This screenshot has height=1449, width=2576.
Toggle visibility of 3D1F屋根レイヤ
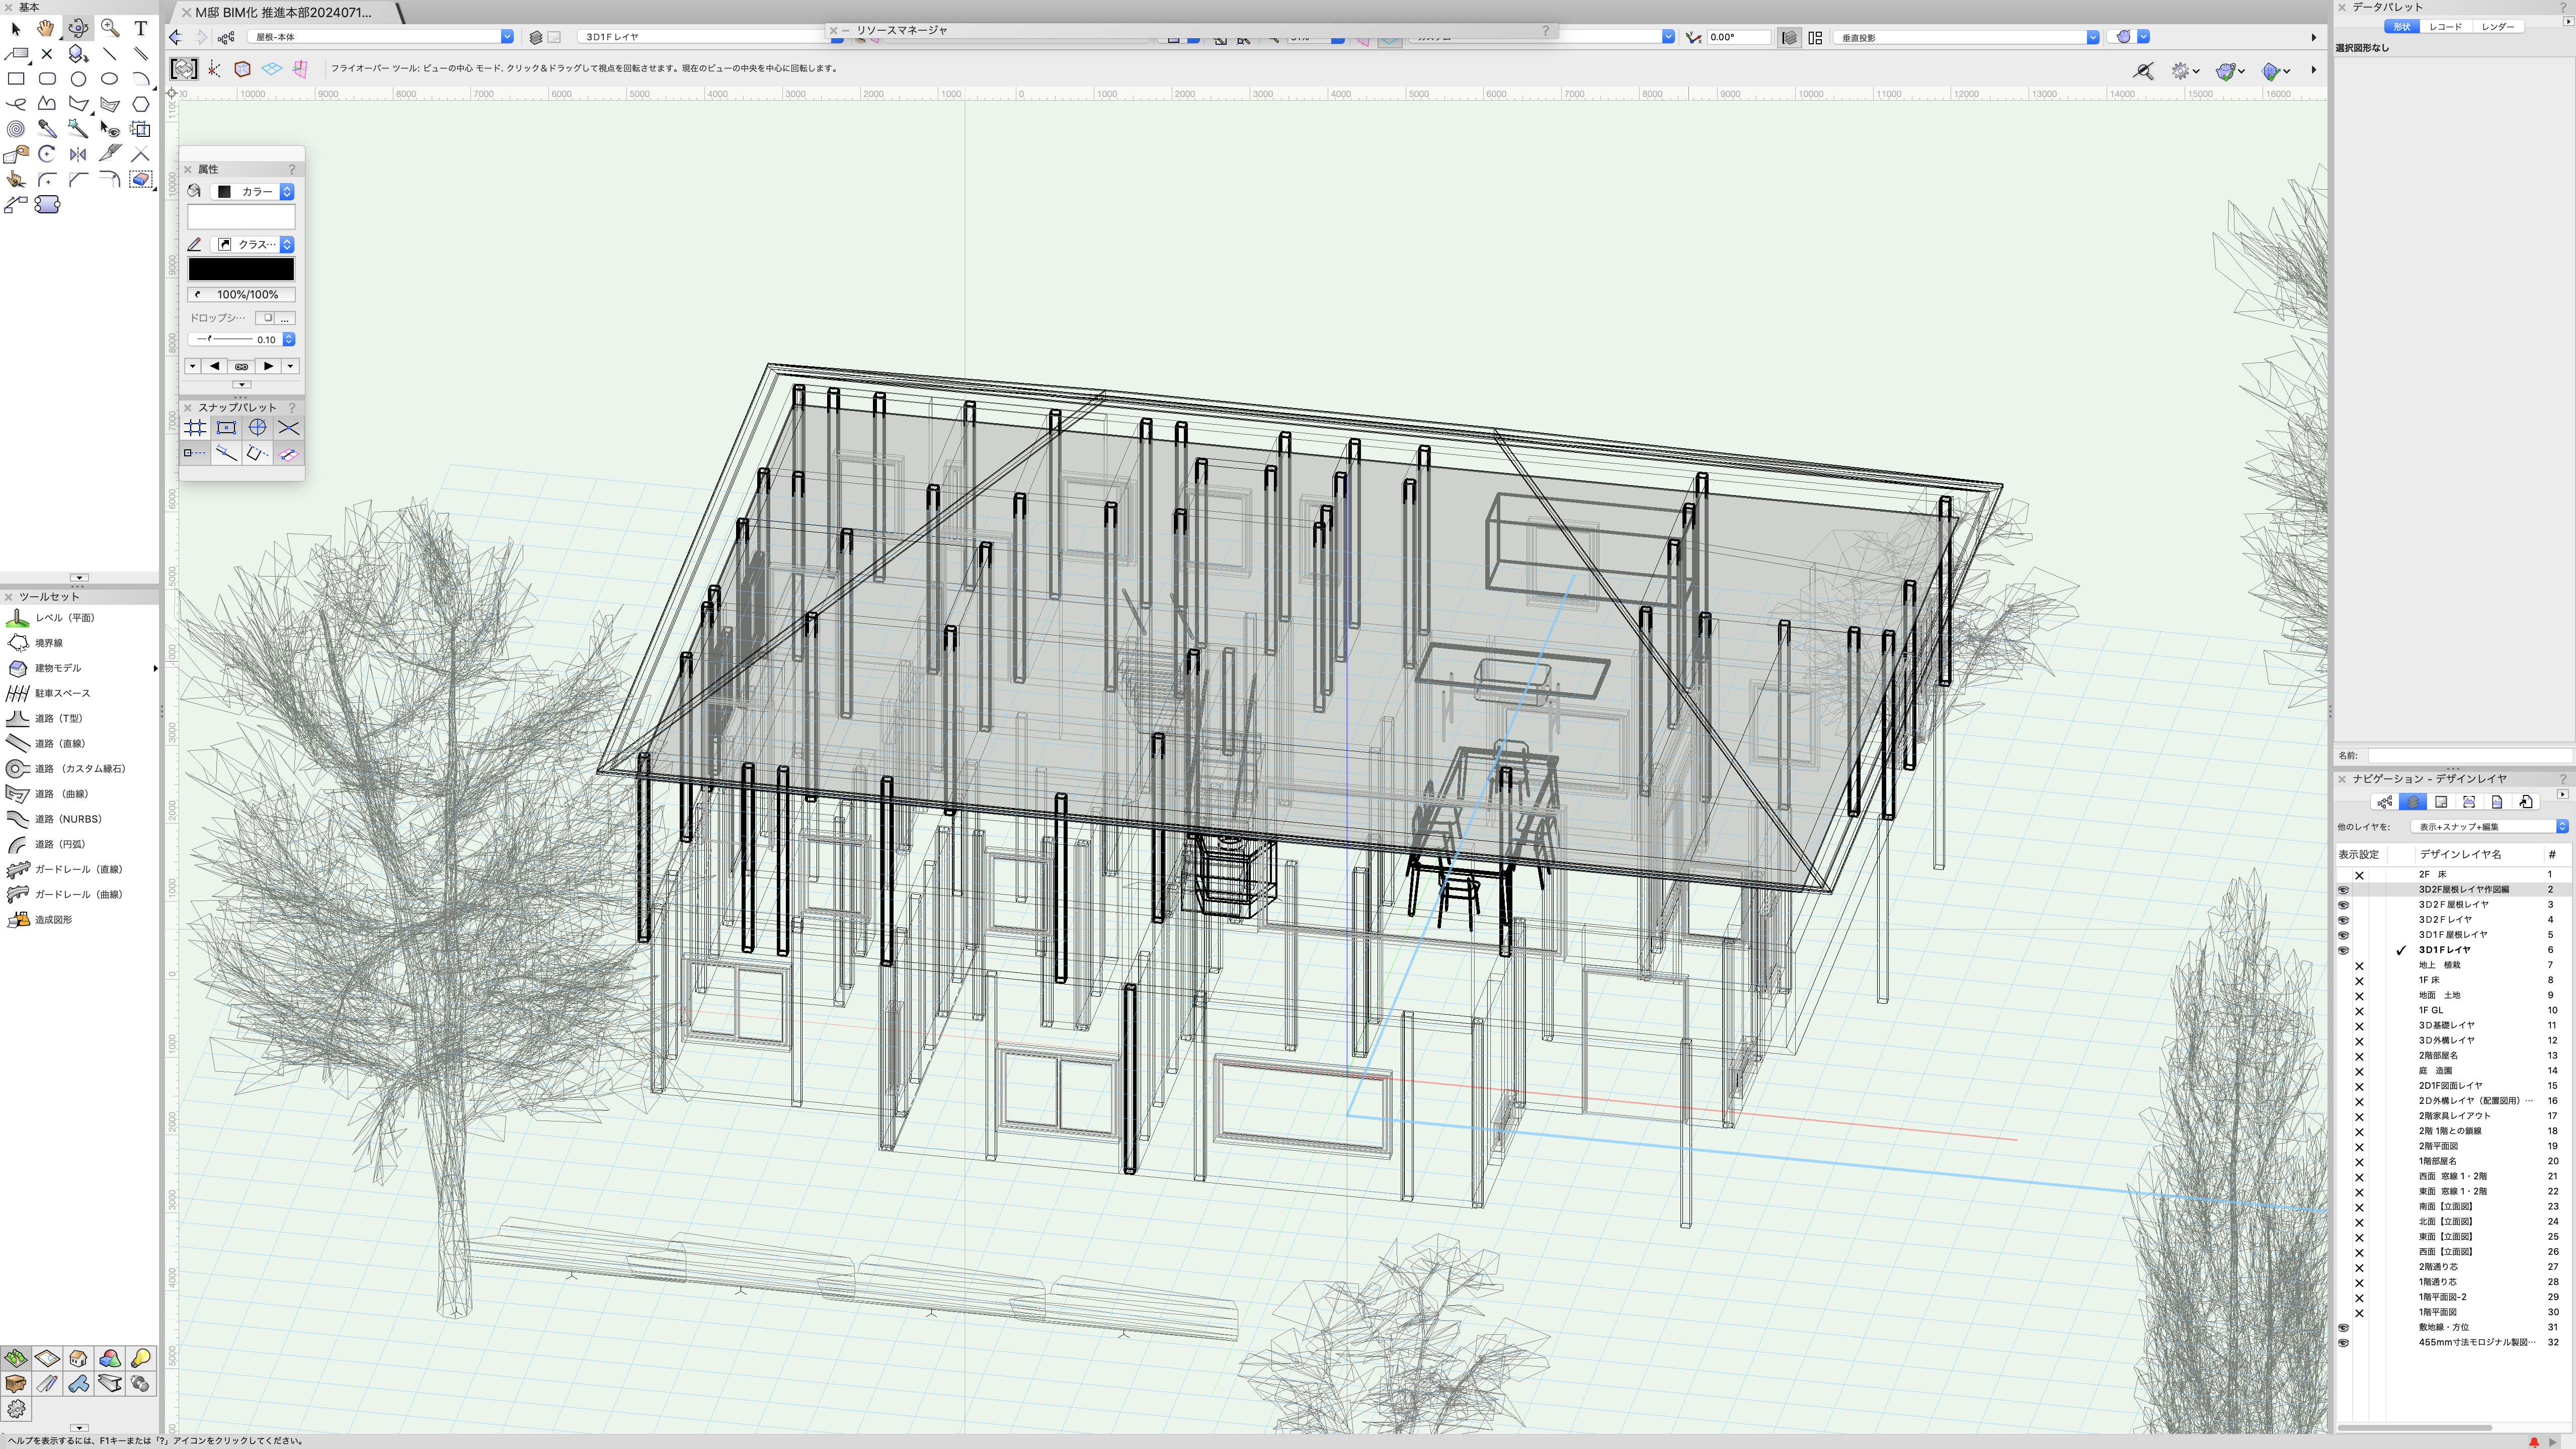pos(2343,935)
